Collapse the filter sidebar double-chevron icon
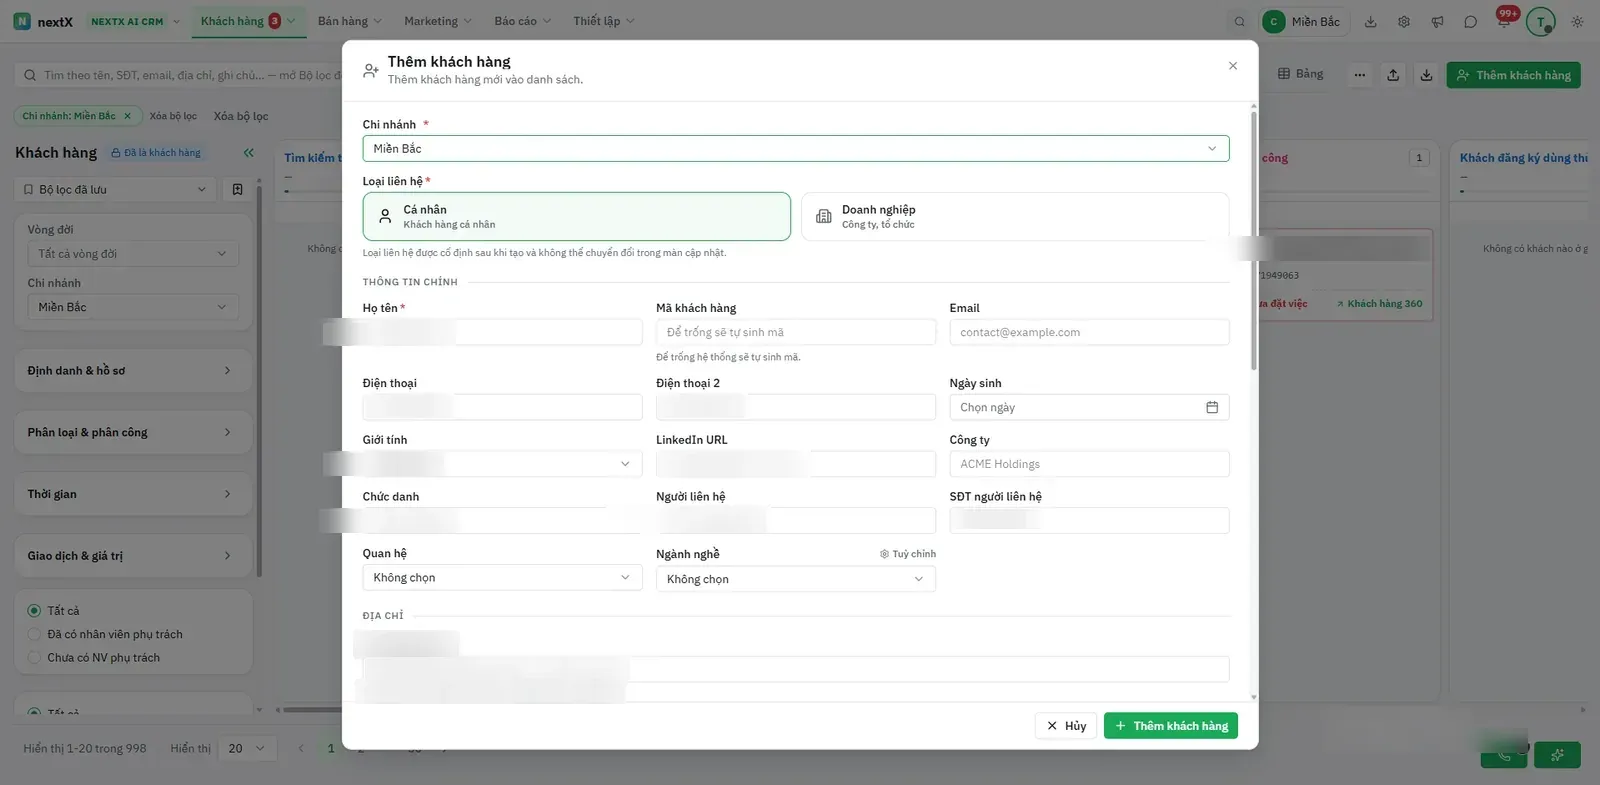 (248, 153)
